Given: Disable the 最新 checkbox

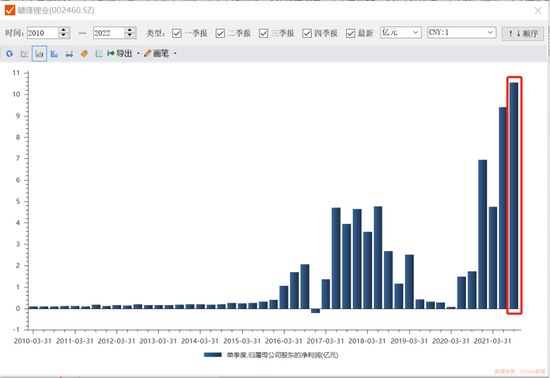Looking at the screenshot, I should point(350,33).
